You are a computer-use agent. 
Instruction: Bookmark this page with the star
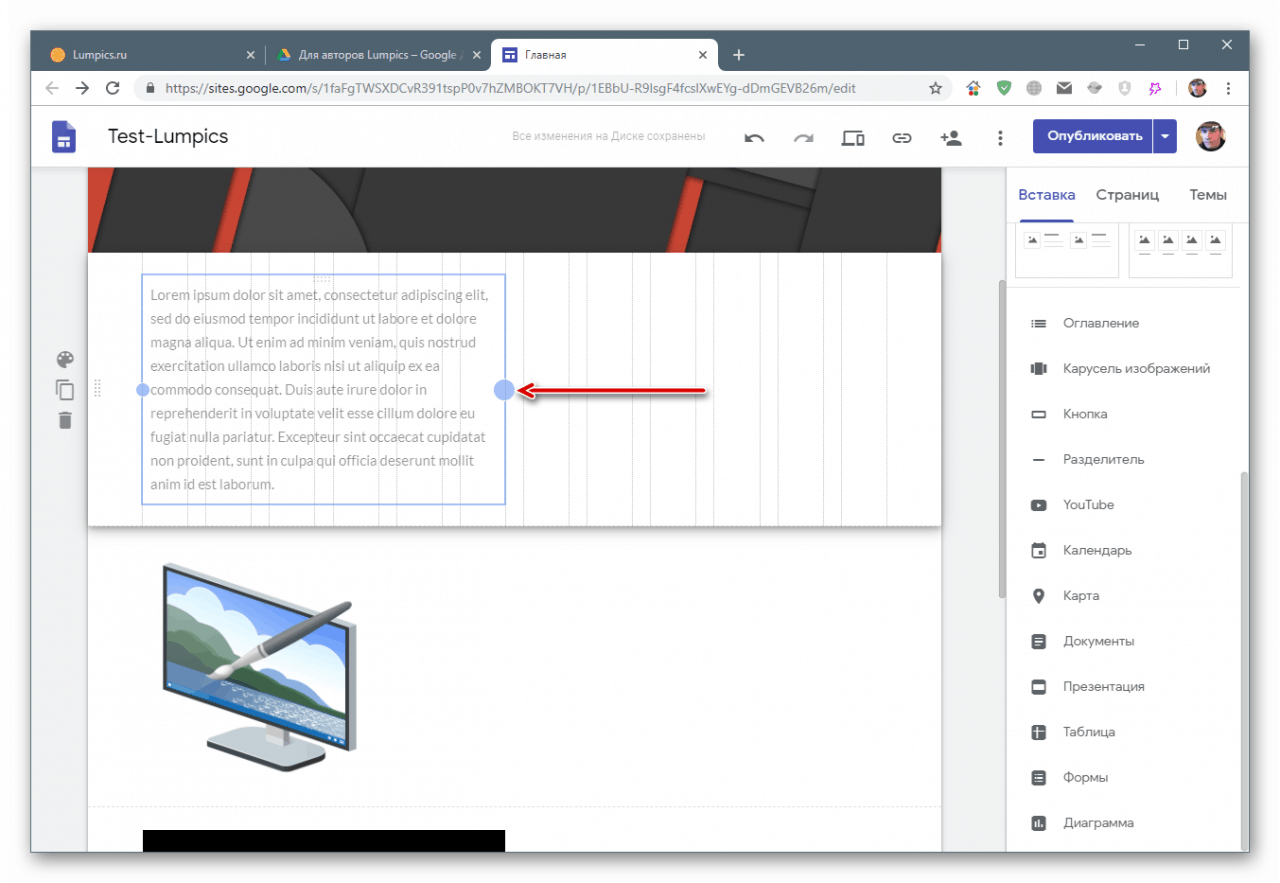click(936, 88)
